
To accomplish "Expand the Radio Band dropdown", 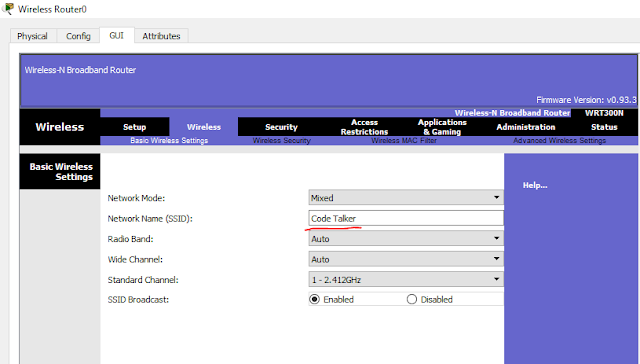I will pos(406,239).
